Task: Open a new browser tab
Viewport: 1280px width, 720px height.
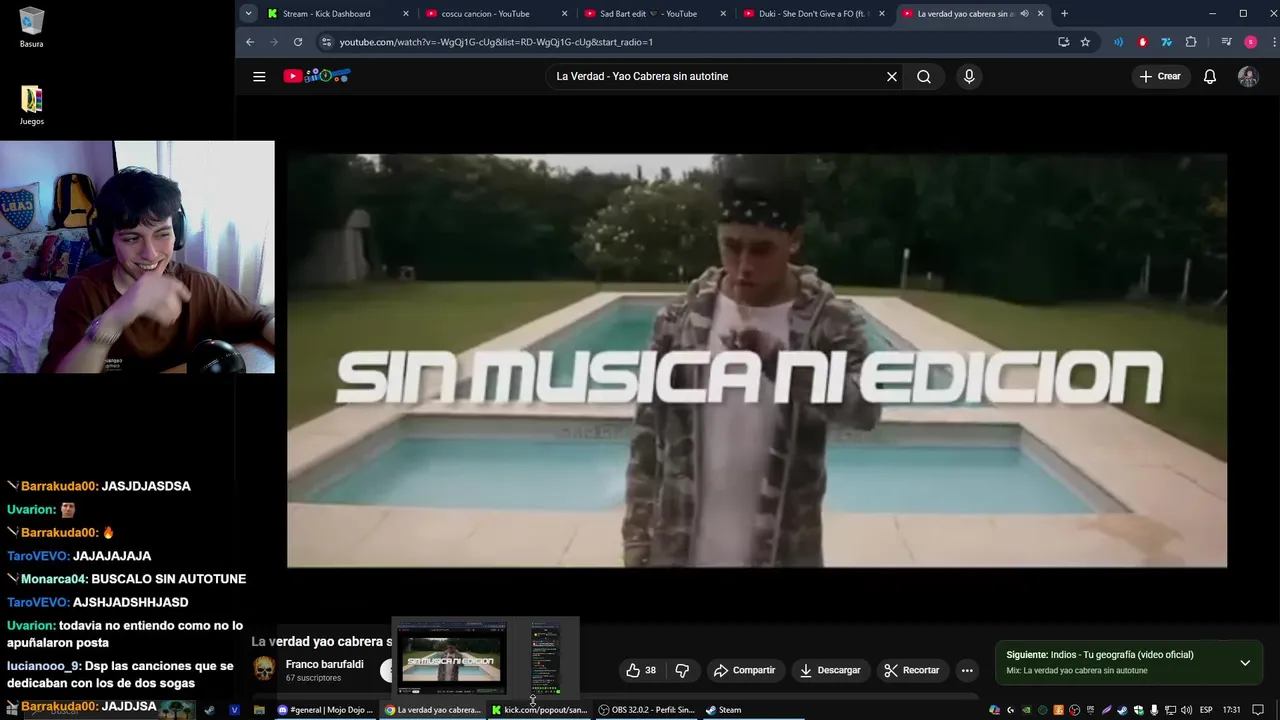Action: [x=1064, y=13]
